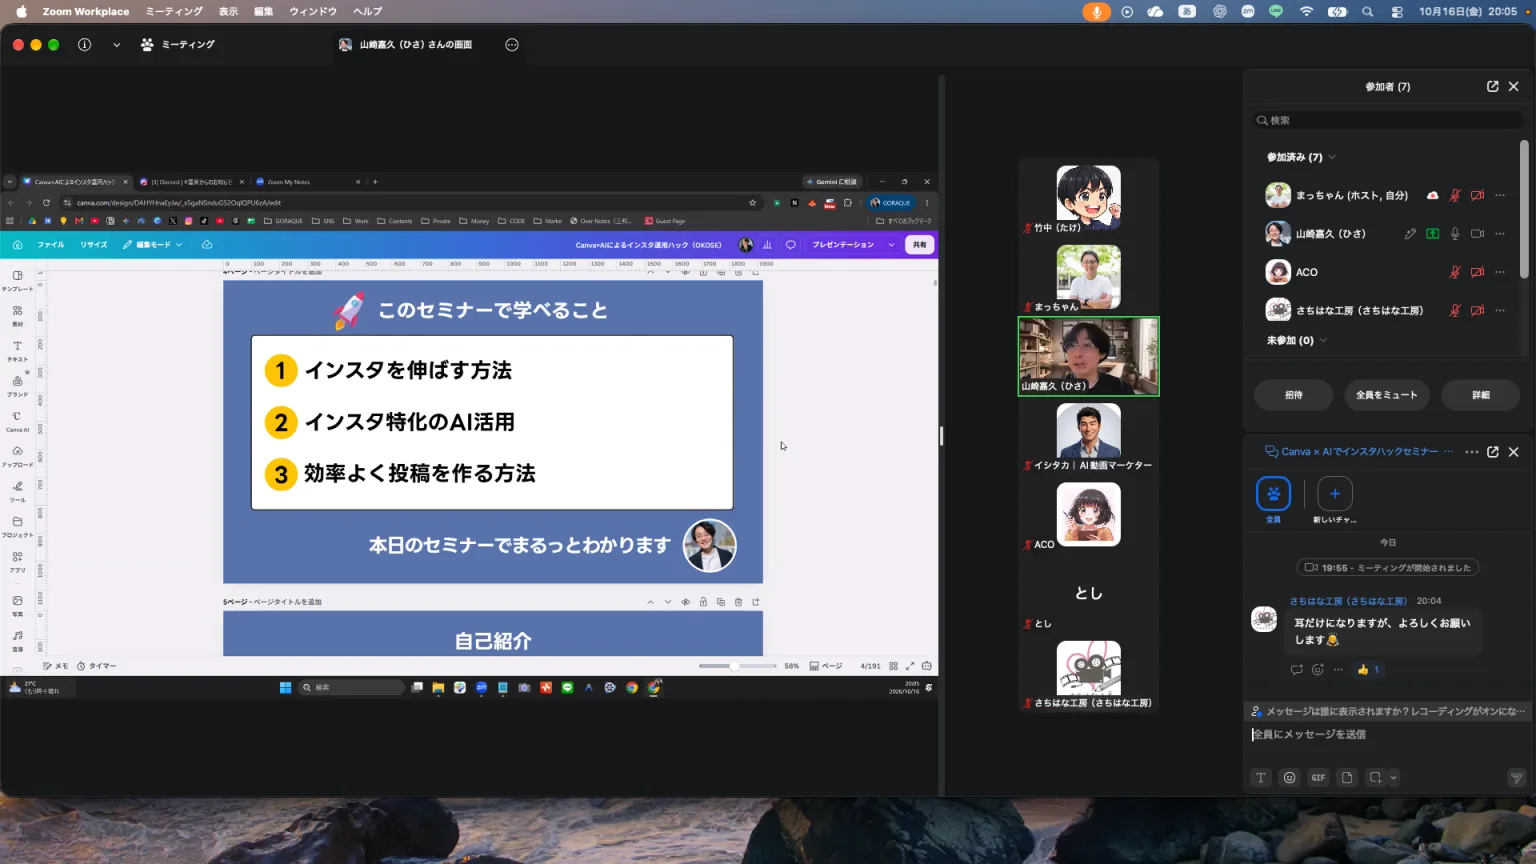Attach a file in the chat toolbar
1536x864 pixels.
(1347, 777)
